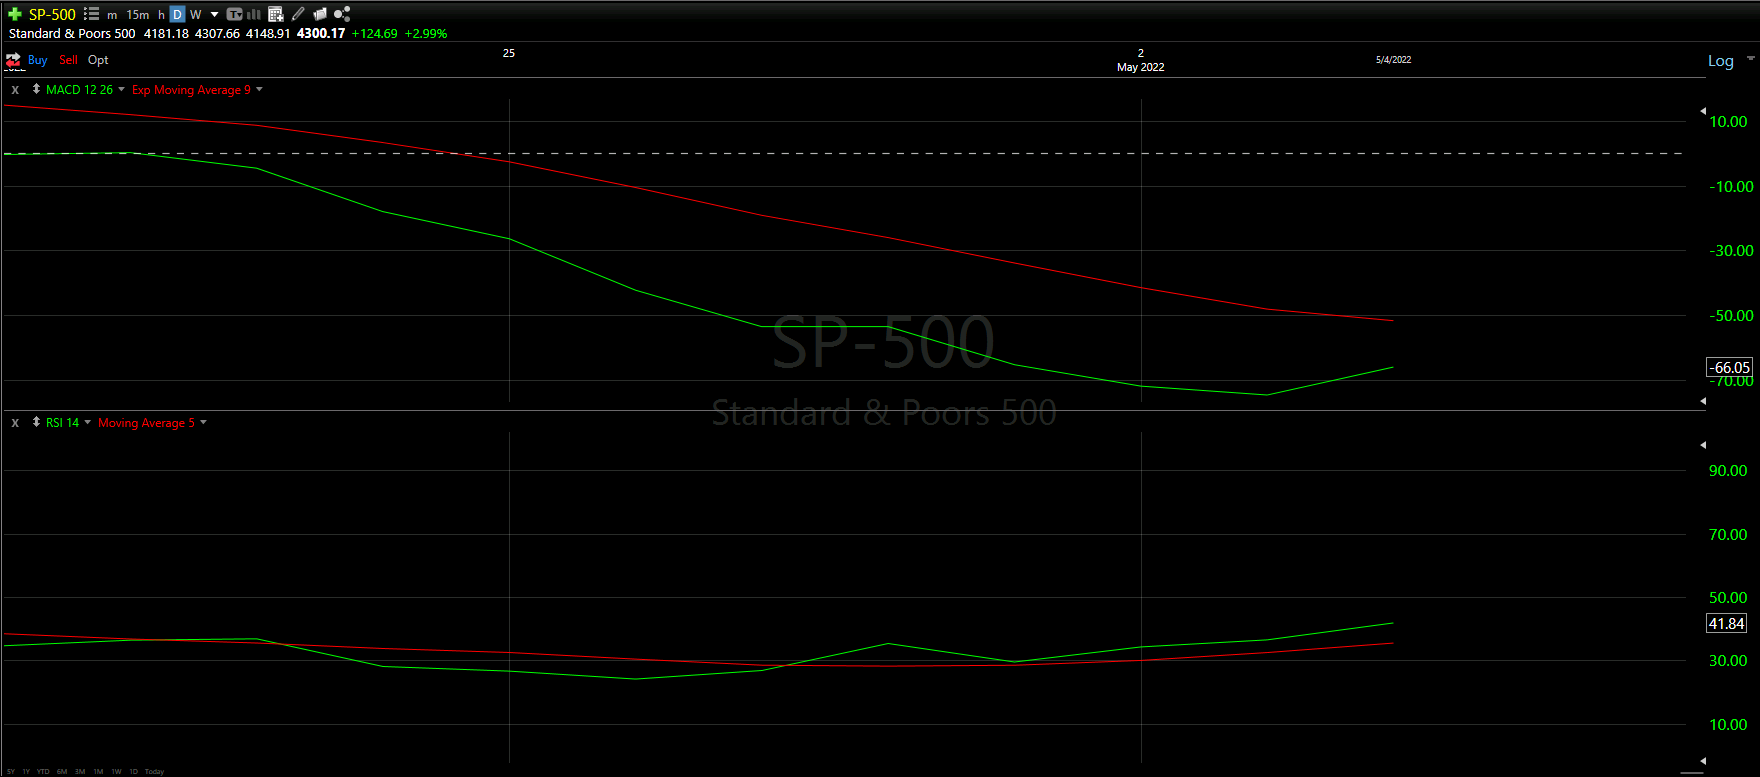The height and width of the screenshot is (777, 1760).
Task: Click the RSI scale top arrow
Action: click(1703, 445)
